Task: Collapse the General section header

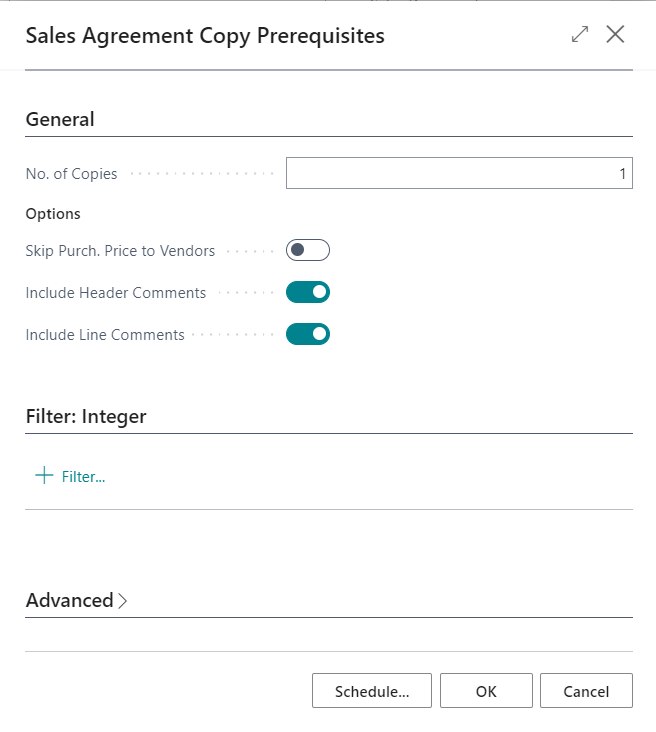Action: coord(60,119)
